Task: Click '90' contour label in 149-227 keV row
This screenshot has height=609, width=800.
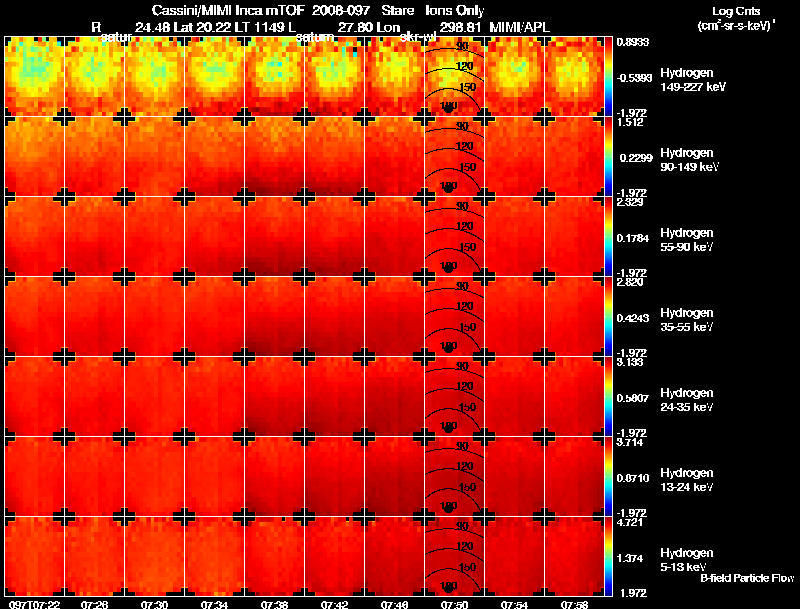Action: [462, 46]
